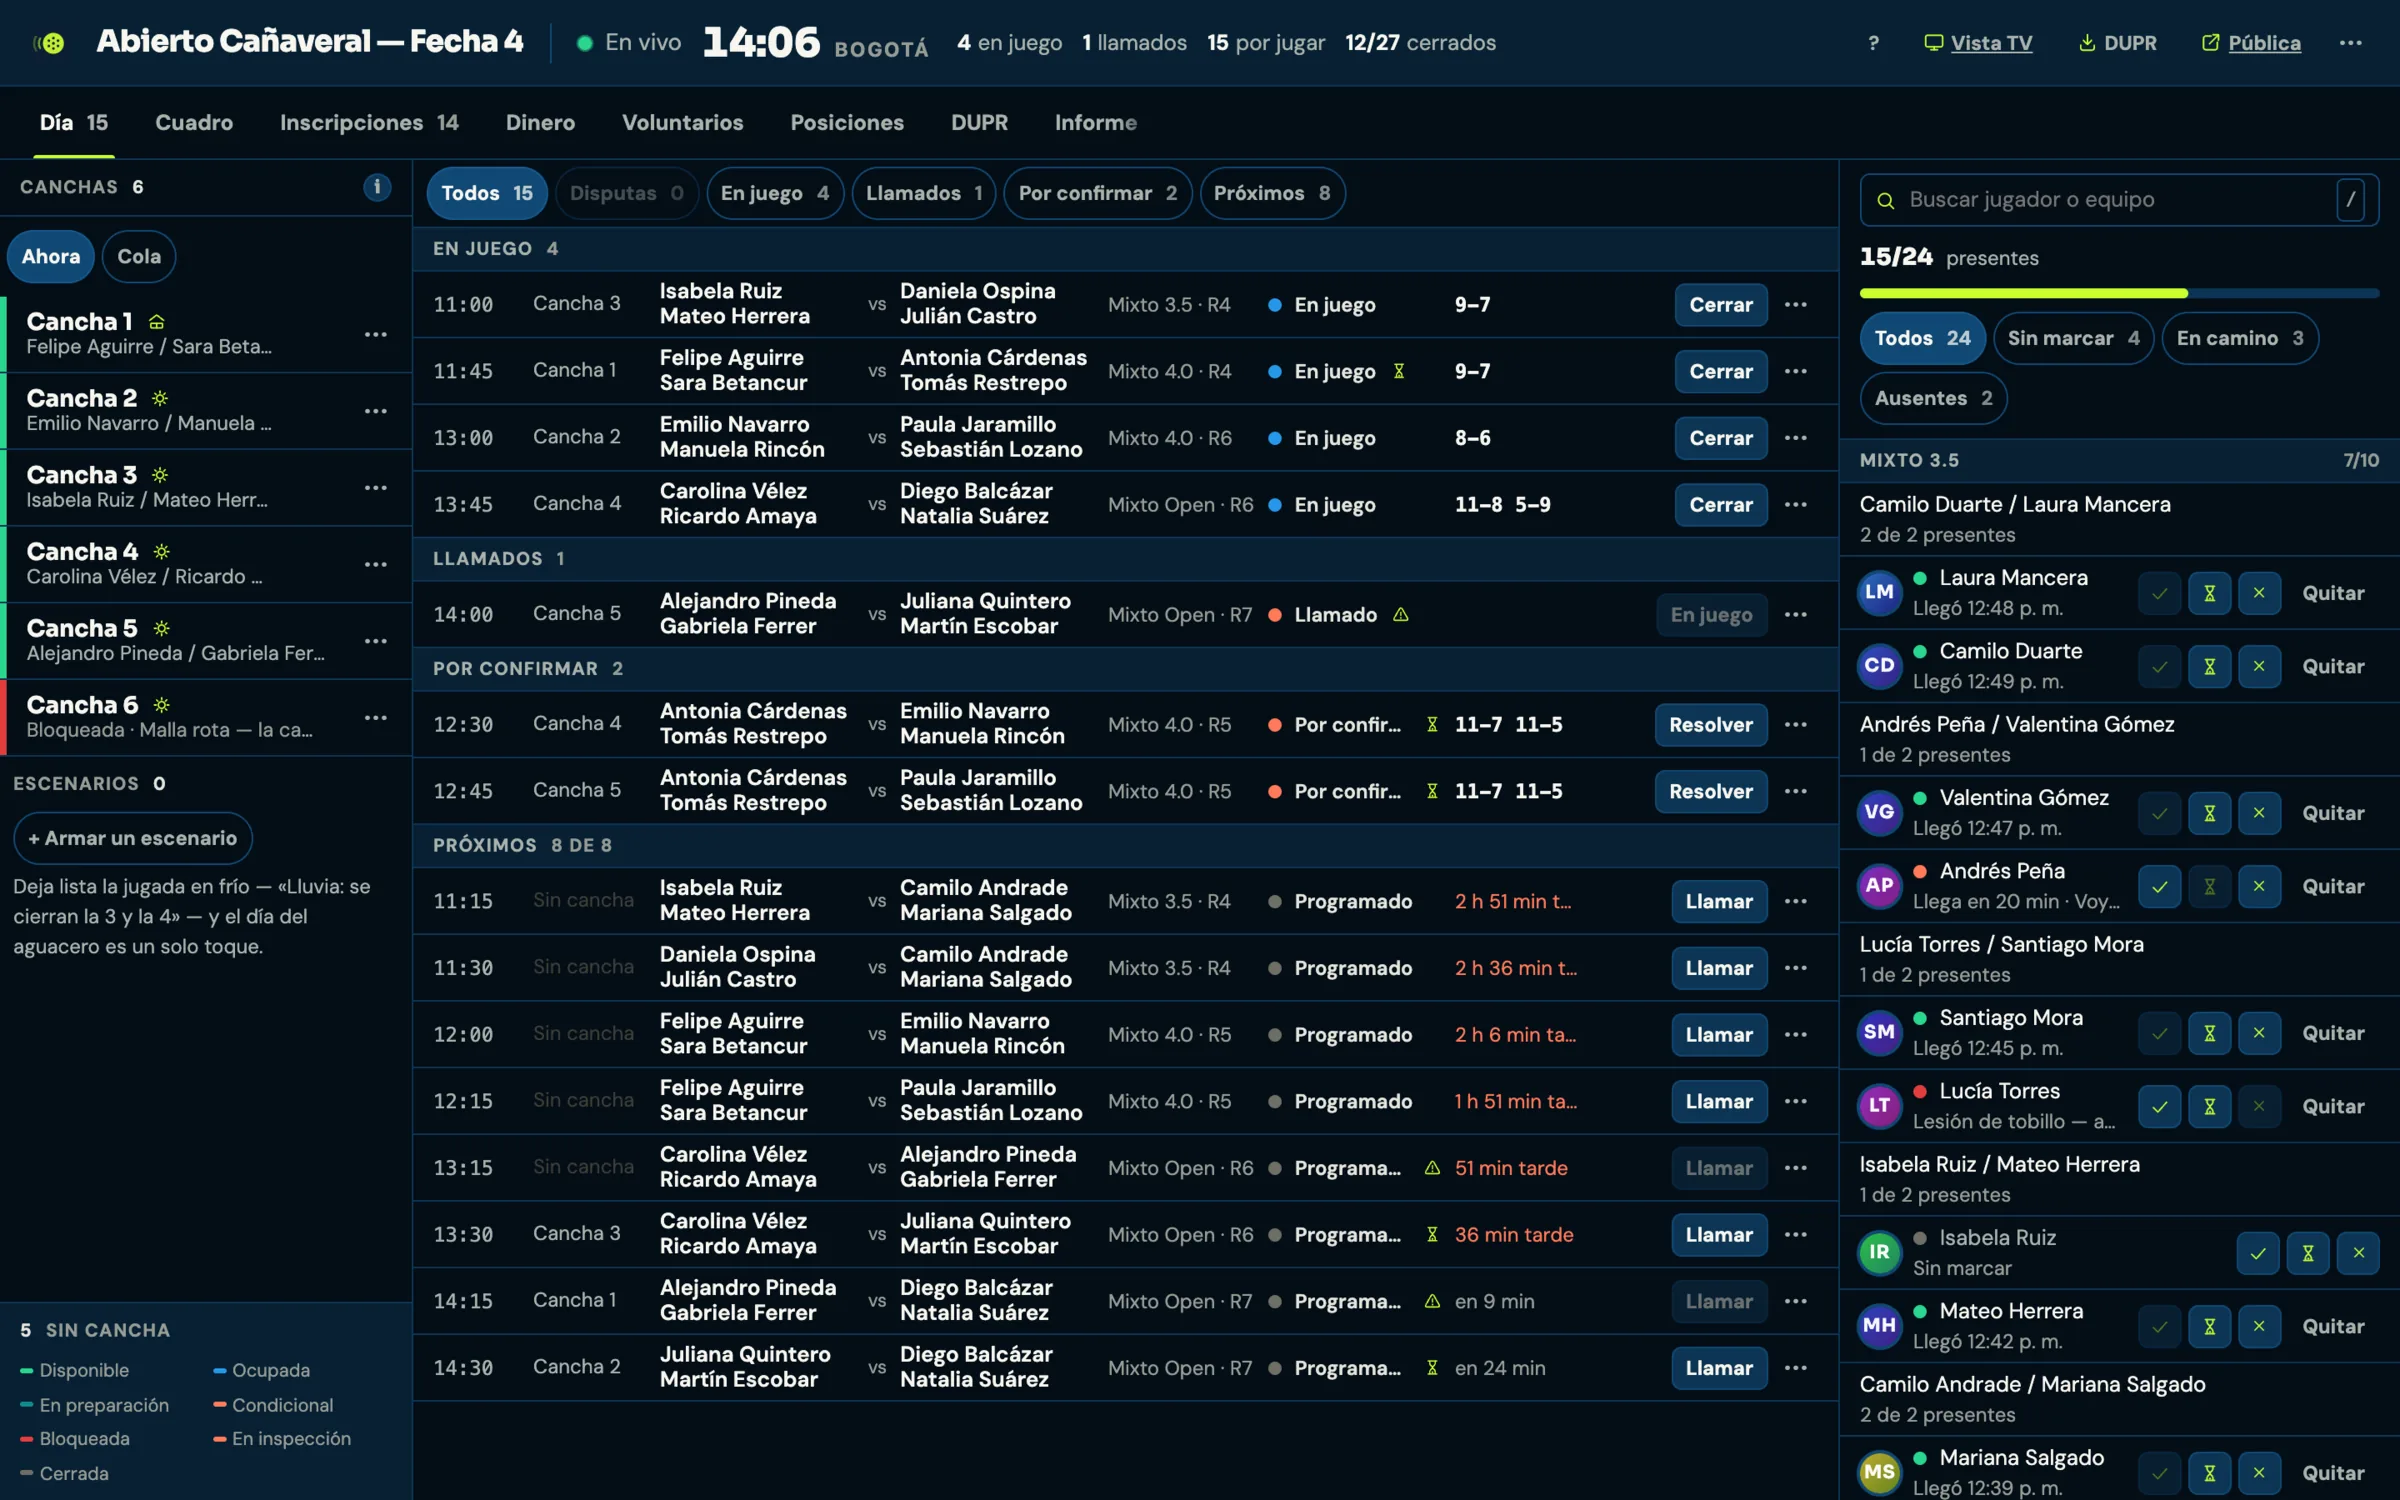Click the sun icon next to Cancha 3
Screen dimensions: 2400x1500
pos(160,475)
